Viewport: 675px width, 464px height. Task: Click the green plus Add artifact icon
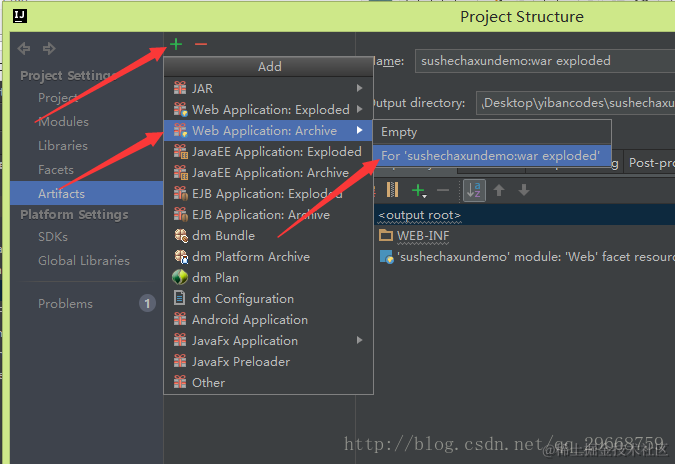(176, 44)
